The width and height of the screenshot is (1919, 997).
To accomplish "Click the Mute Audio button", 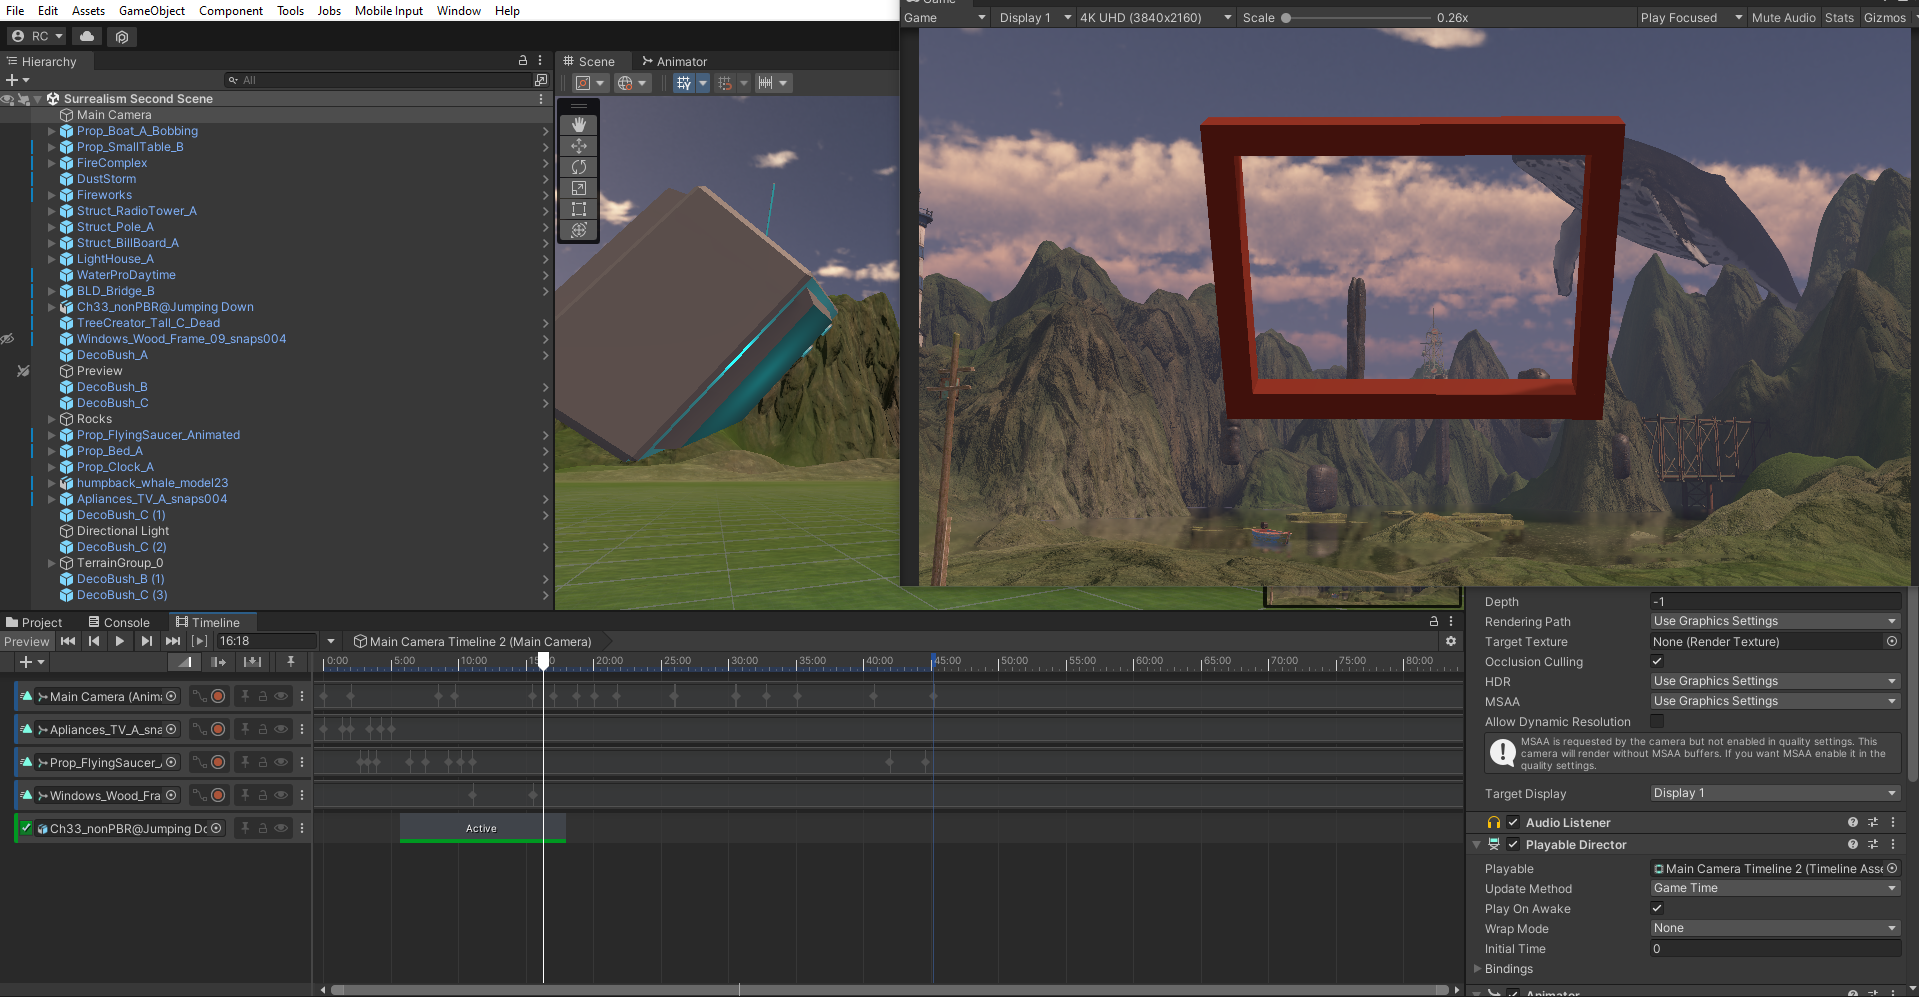I will click(1783, 18).
